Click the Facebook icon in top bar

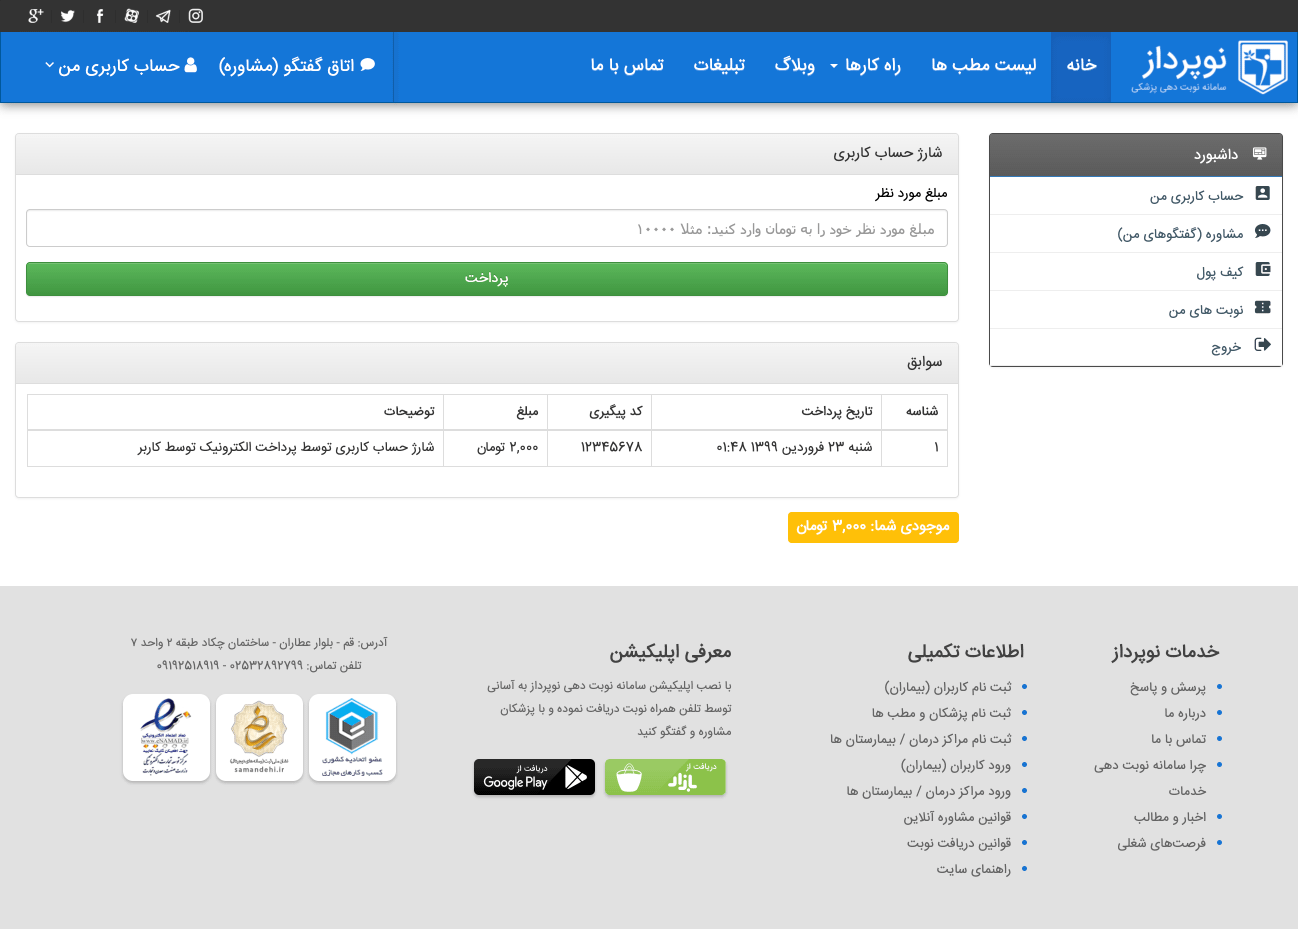click(100, 16)
